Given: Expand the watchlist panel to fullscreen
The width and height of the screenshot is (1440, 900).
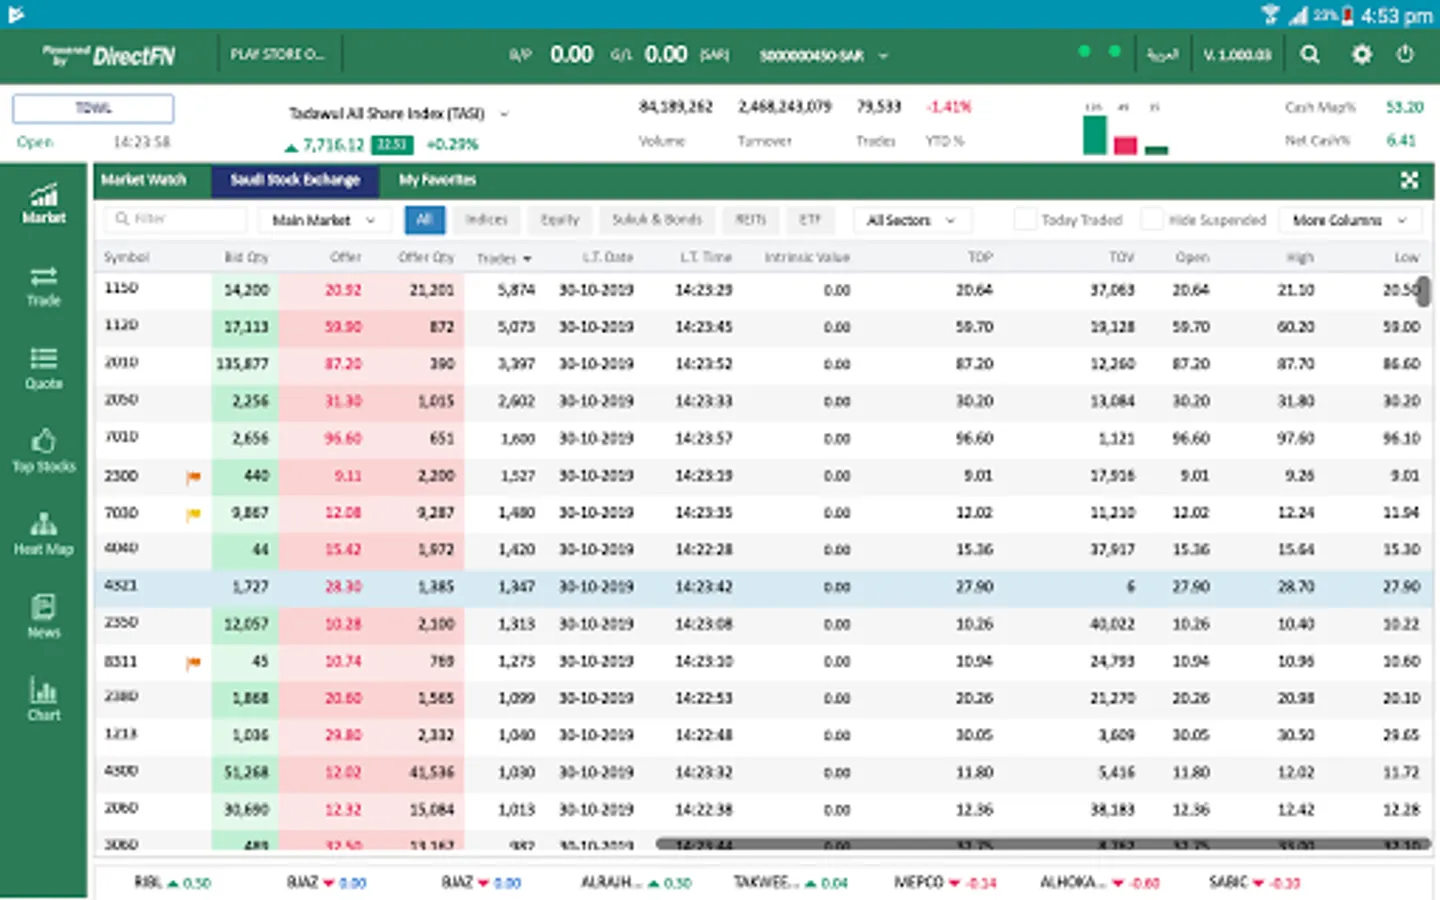Looking at the screenshot, I should click(x=1409, y=180).
